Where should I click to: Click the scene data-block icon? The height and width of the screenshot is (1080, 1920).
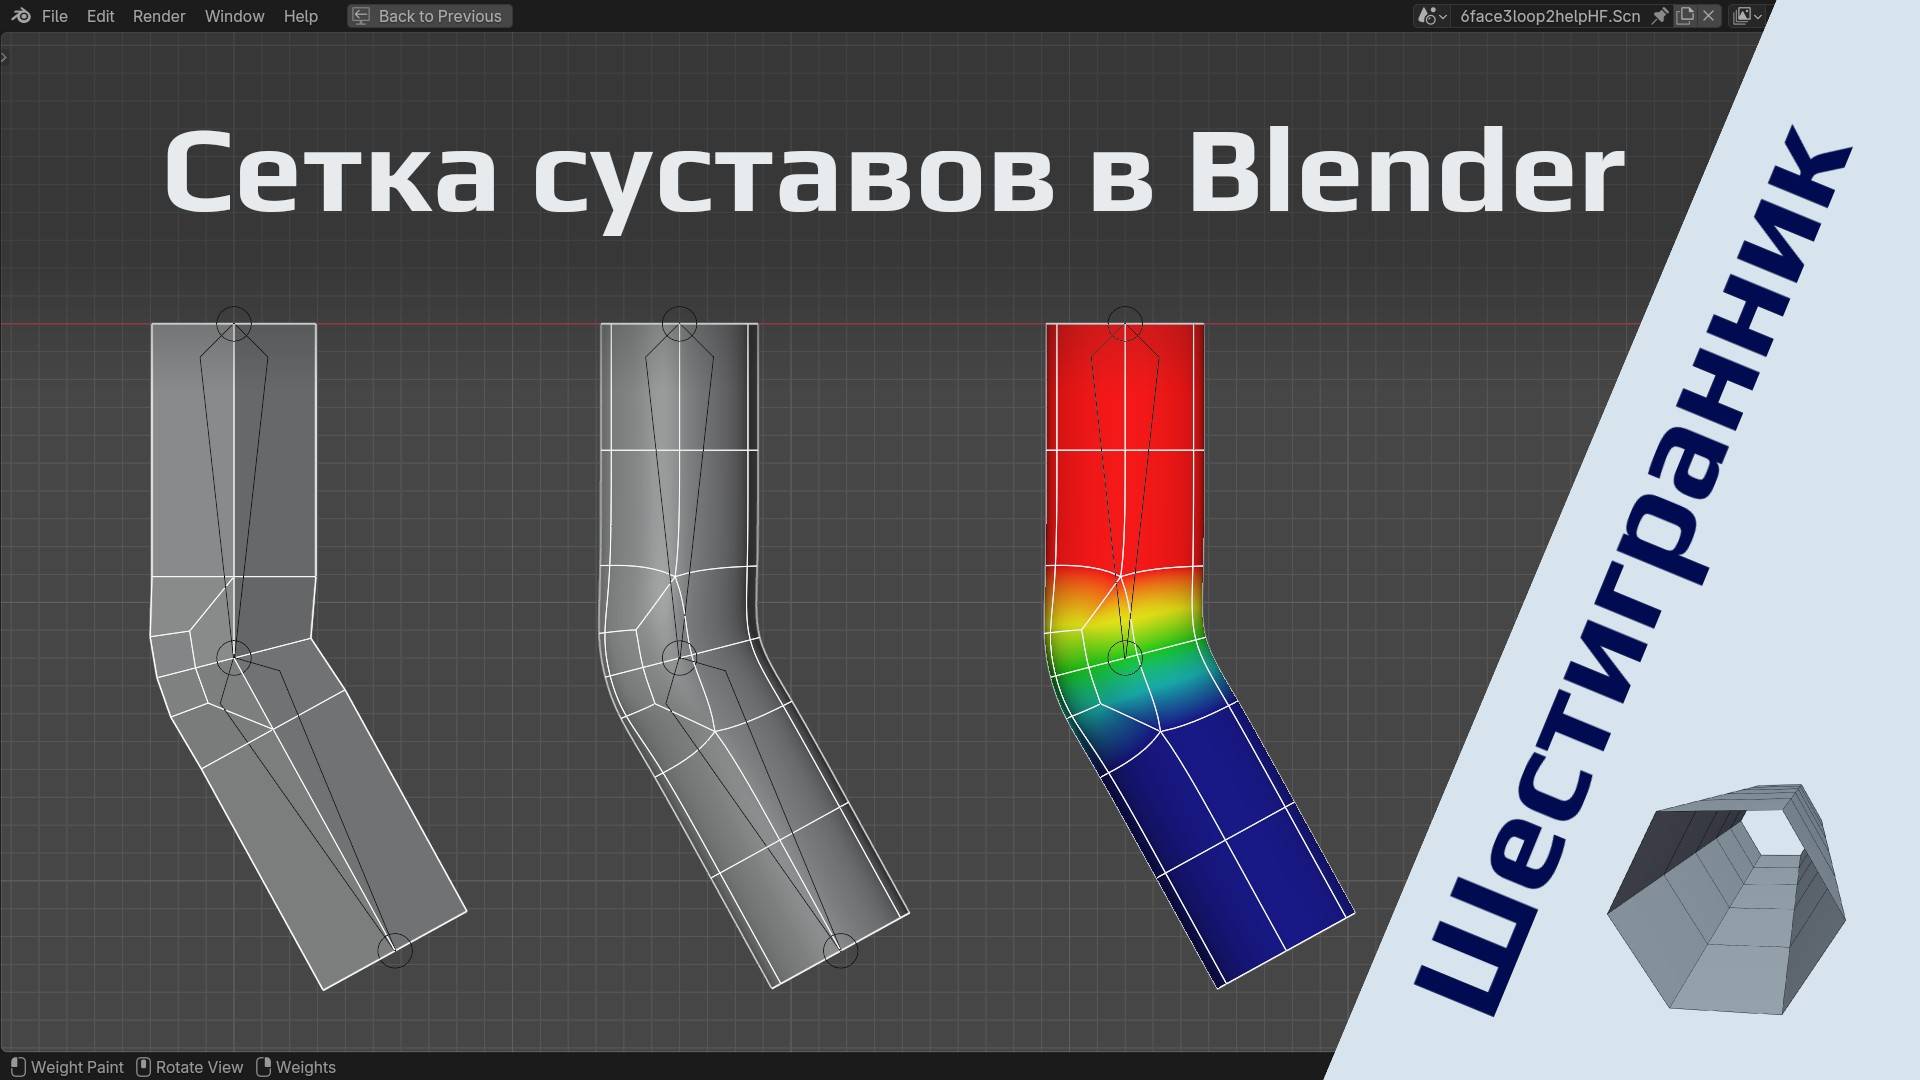tap(1428, 16)
